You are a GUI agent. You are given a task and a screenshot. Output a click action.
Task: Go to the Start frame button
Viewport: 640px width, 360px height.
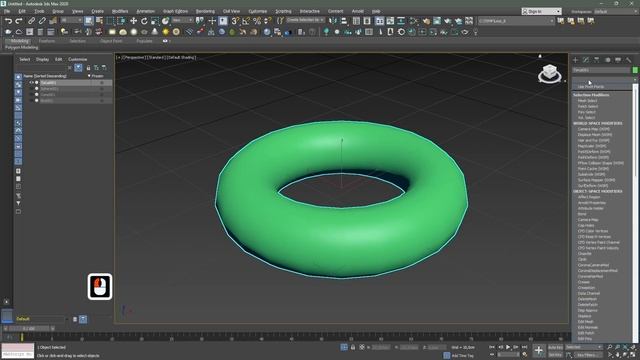click(491, 347)
